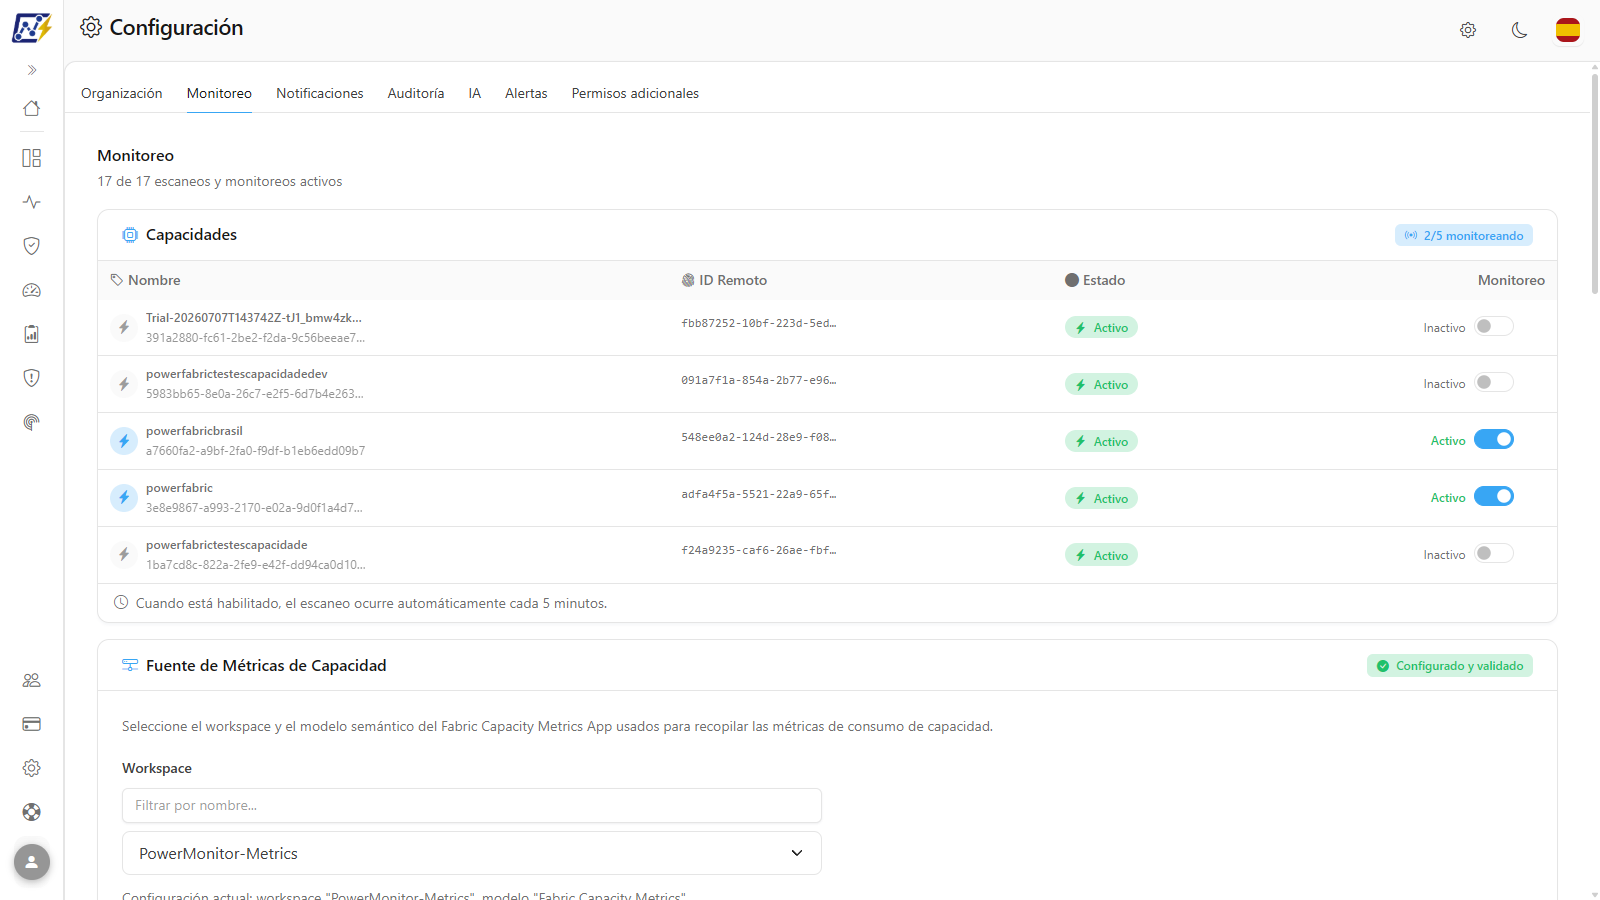Toggle dark mode moon icon
Viewport: 1600px width, 900px height.
click(1519, 30)
